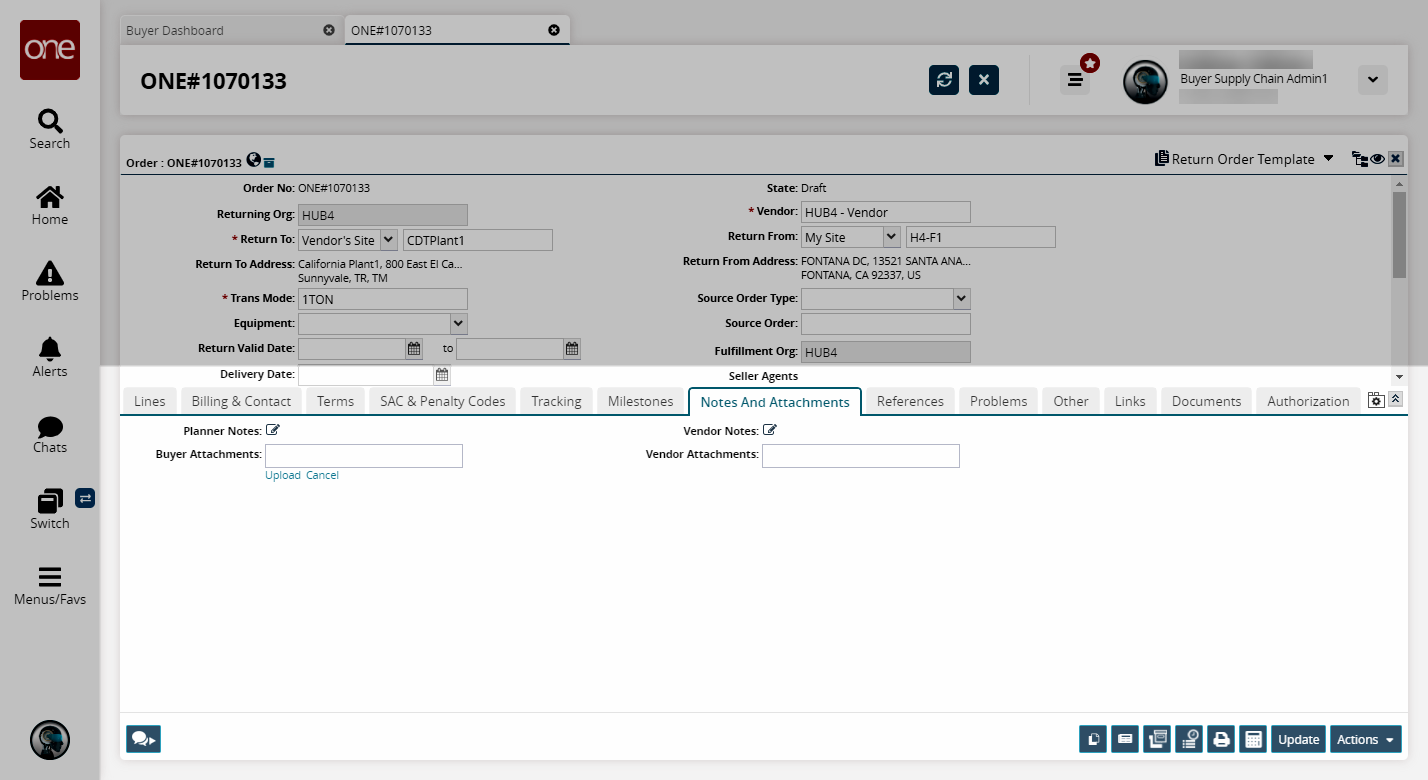Toggle the eye visibility icon in order header
This screenshot has height=780, width=1428.
pos(1377,159)
